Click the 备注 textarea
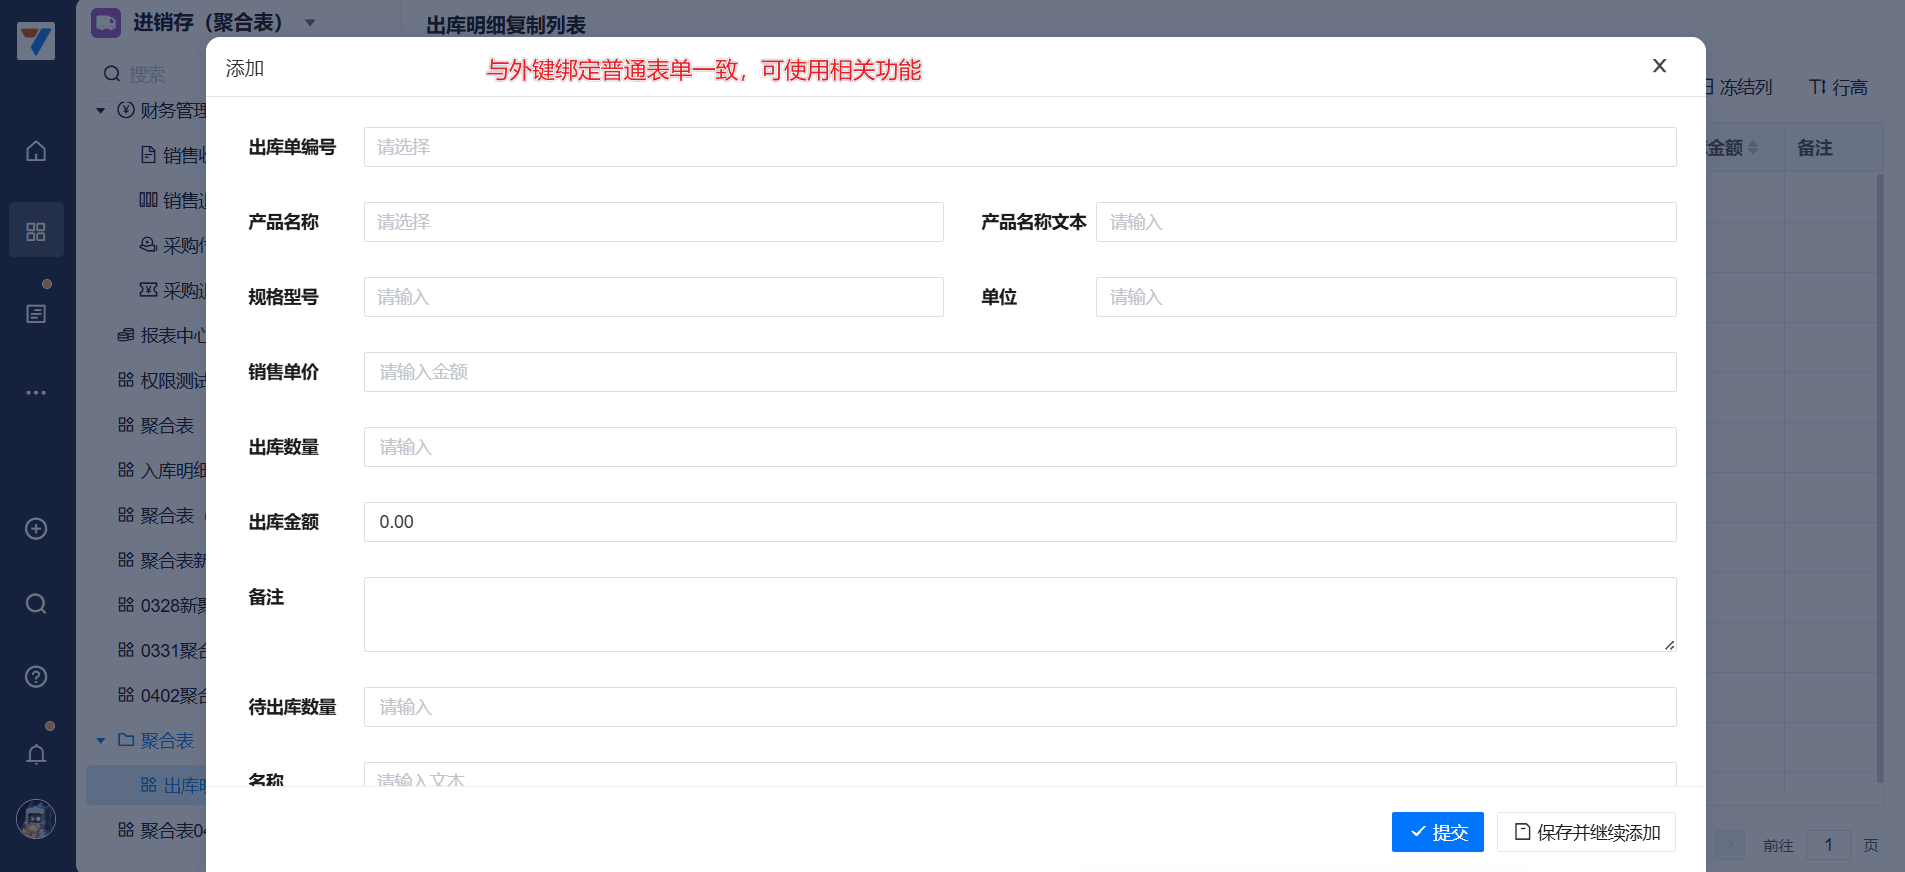 pos(1020,614)
